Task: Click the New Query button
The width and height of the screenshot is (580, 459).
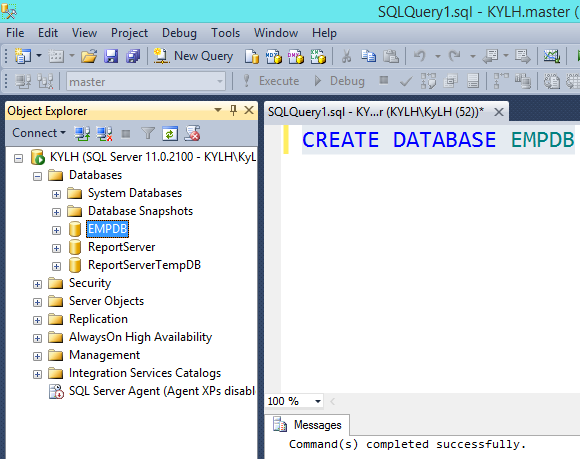Action: tap(193, 56)
